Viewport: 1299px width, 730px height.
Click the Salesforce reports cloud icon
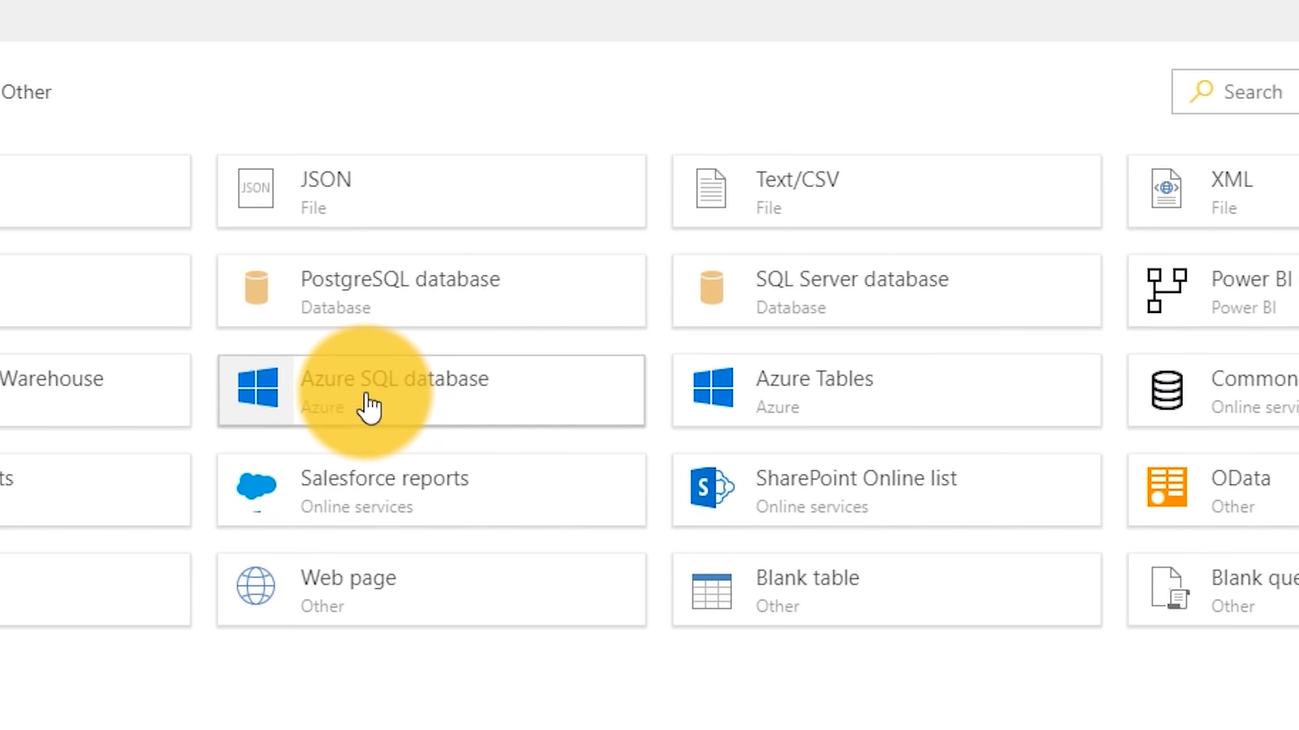click(256, 488)
